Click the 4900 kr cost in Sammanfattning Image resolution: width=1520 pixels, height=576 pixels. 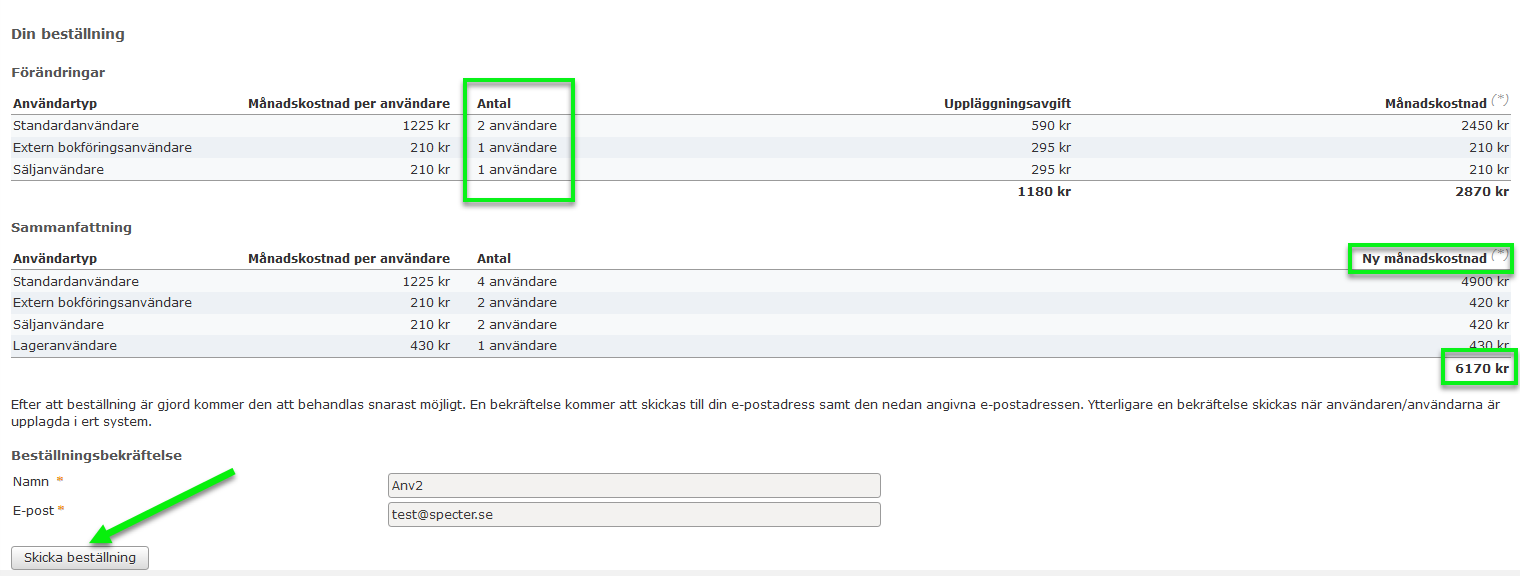1484,282
